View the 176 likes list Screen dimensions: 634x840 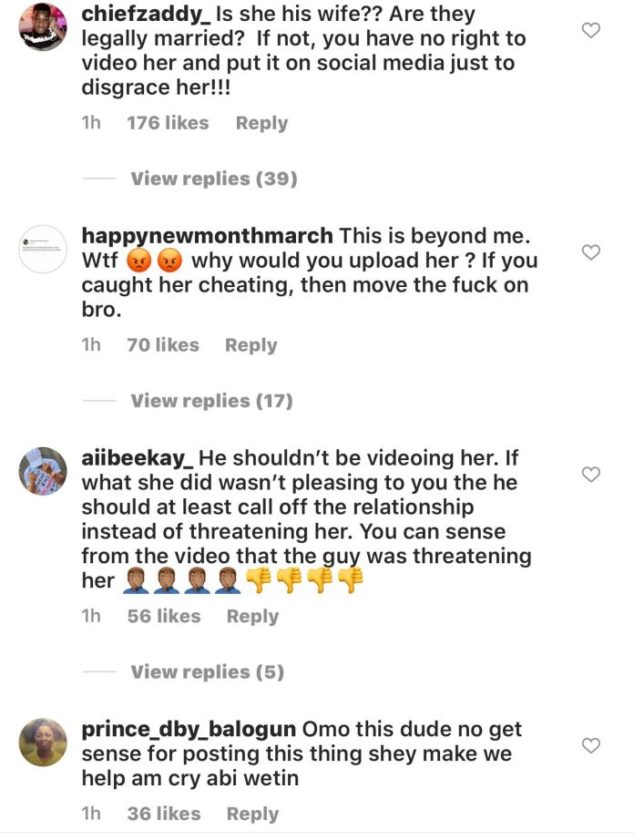click(x=167, y=123)
